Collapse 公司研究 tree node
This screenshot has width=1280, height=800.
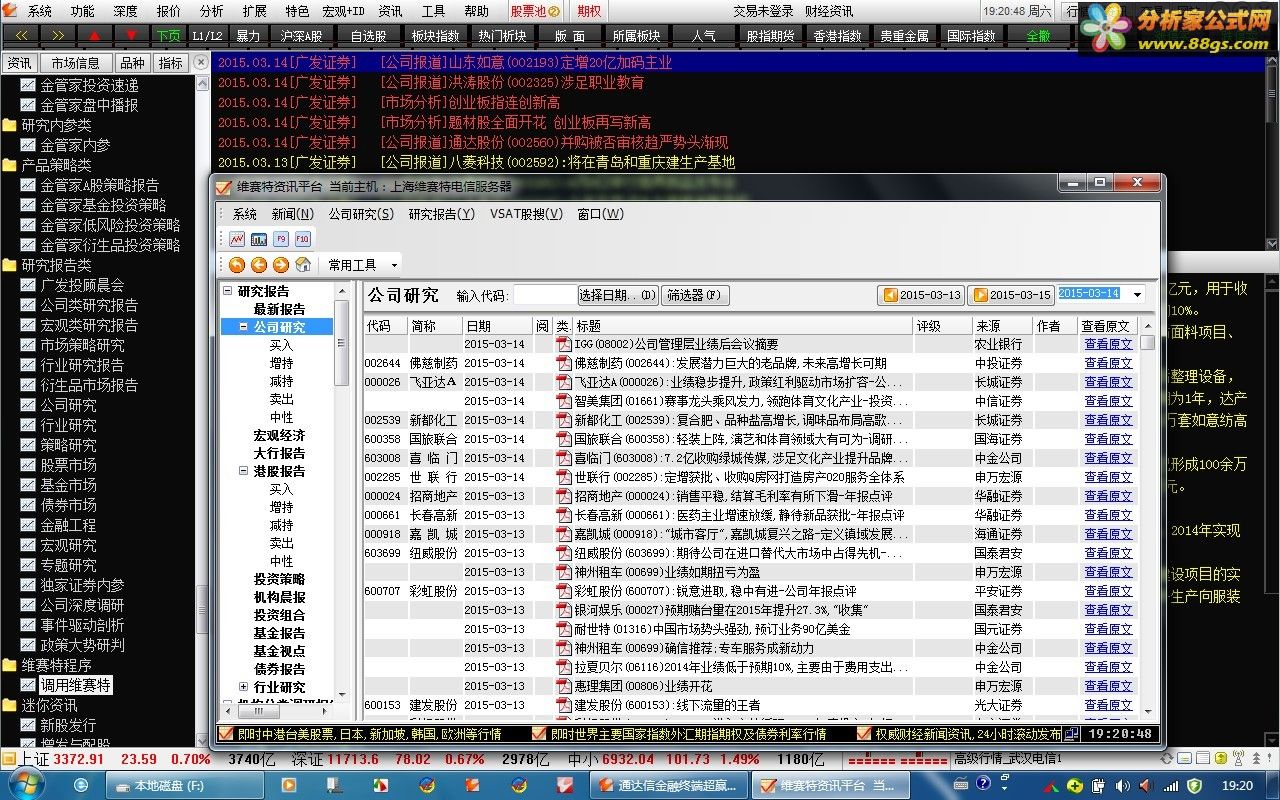(243, 327)
